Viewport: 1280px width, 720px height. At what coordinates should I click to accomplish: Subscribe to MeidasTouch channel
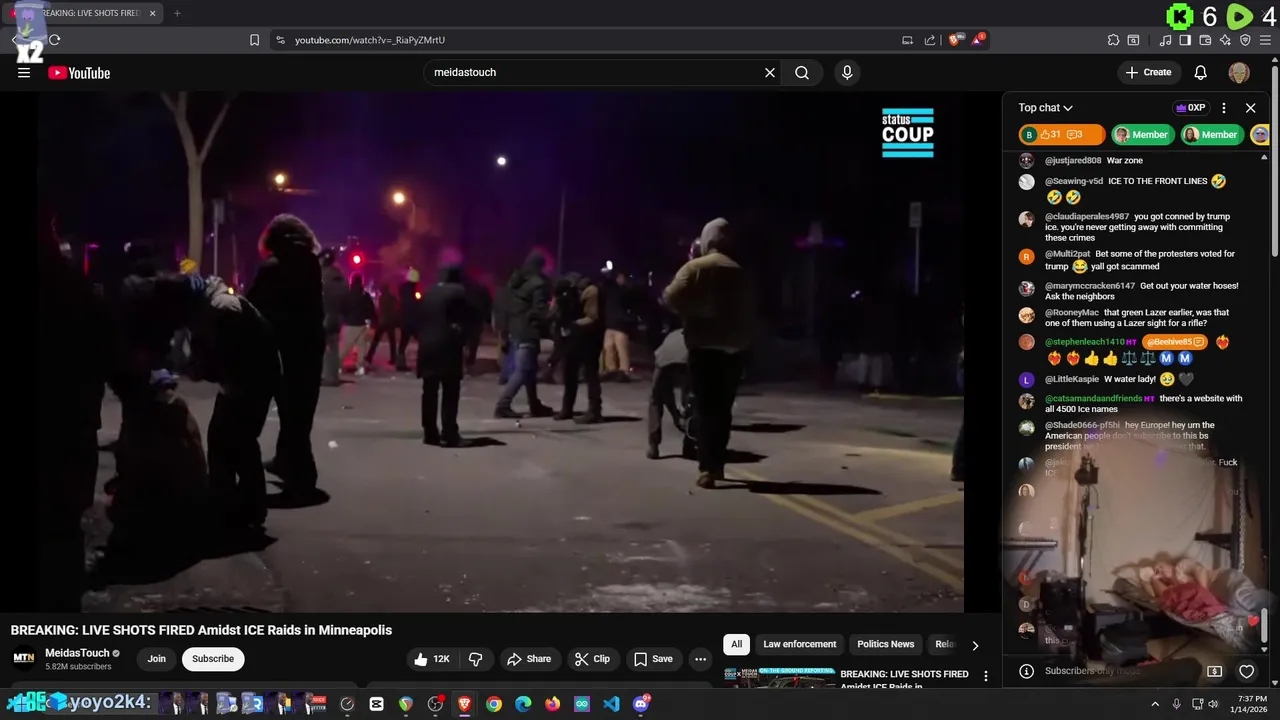213,659
